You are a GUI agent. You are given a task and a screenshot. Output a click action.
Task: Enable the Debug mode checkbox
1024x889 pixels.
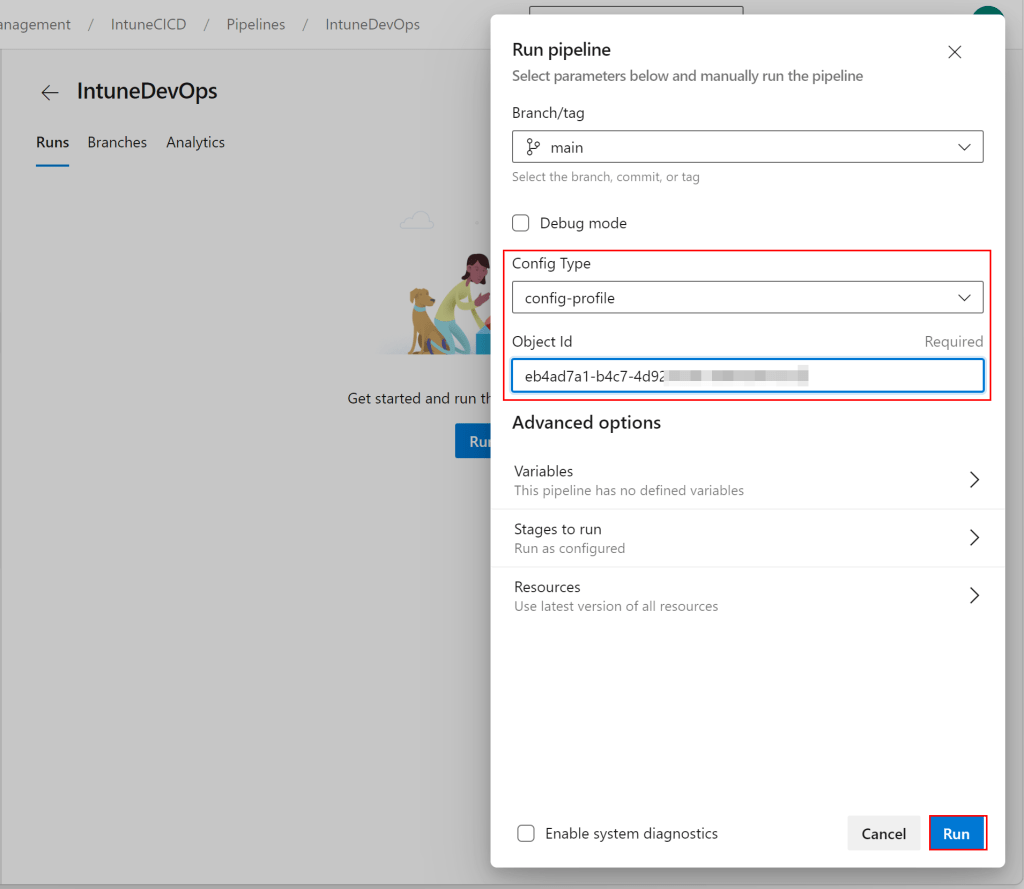(x=521, y=223)
